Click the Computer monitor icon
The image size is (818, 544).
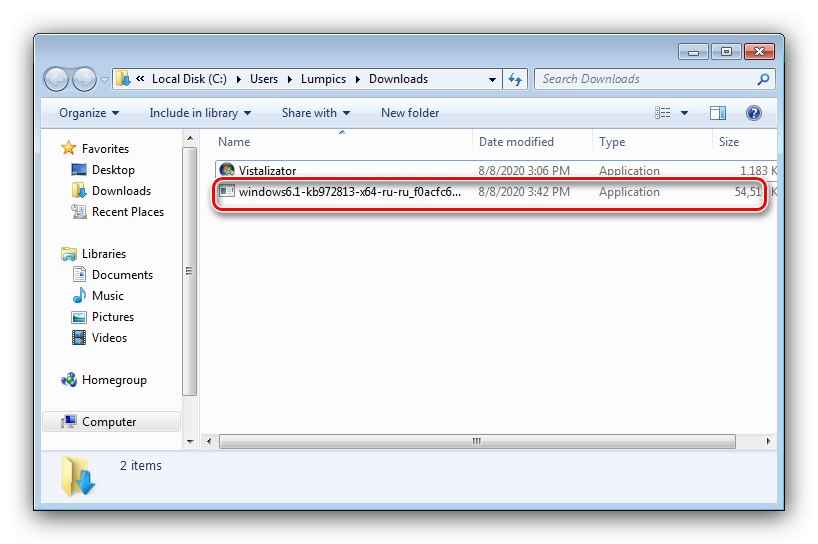pos(69,421)
